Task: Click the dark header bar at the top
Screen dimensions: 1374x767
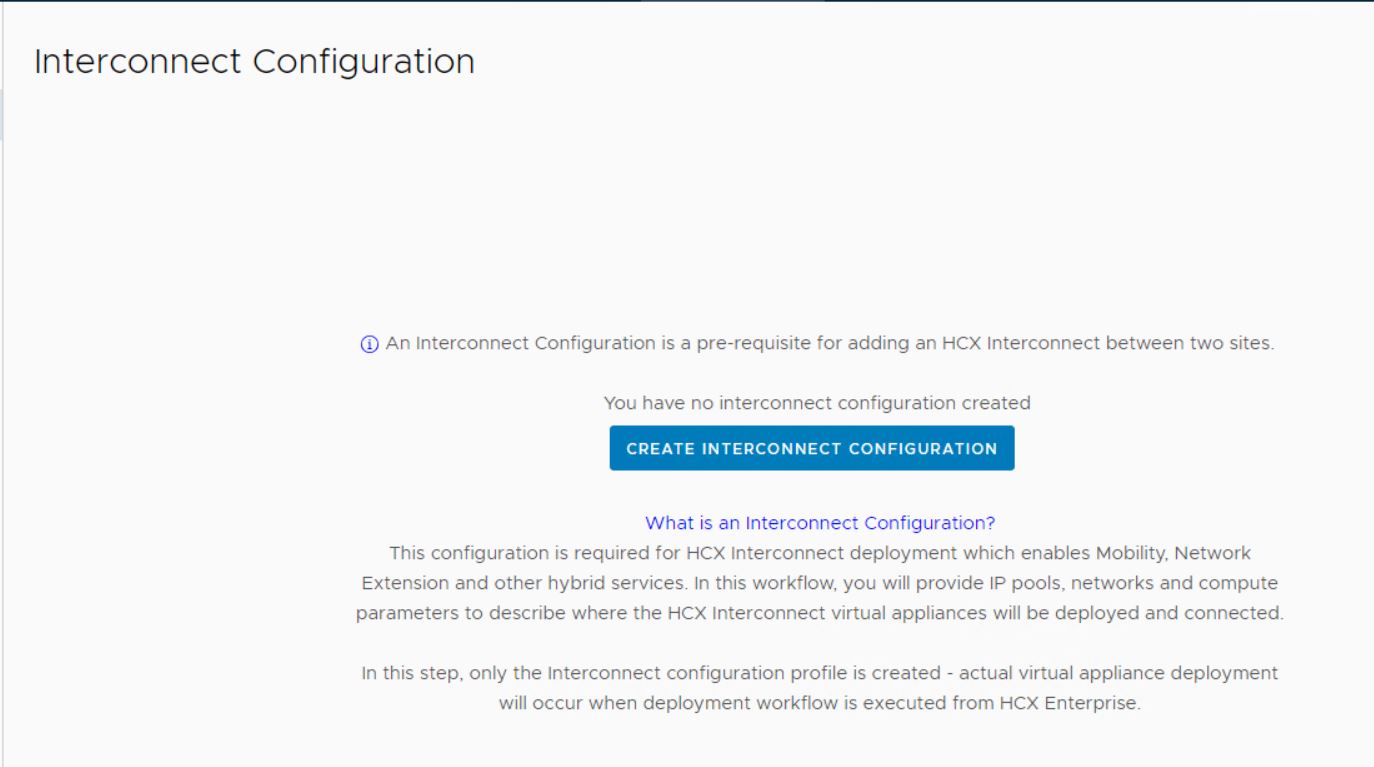Action: [x=687, y=1]
